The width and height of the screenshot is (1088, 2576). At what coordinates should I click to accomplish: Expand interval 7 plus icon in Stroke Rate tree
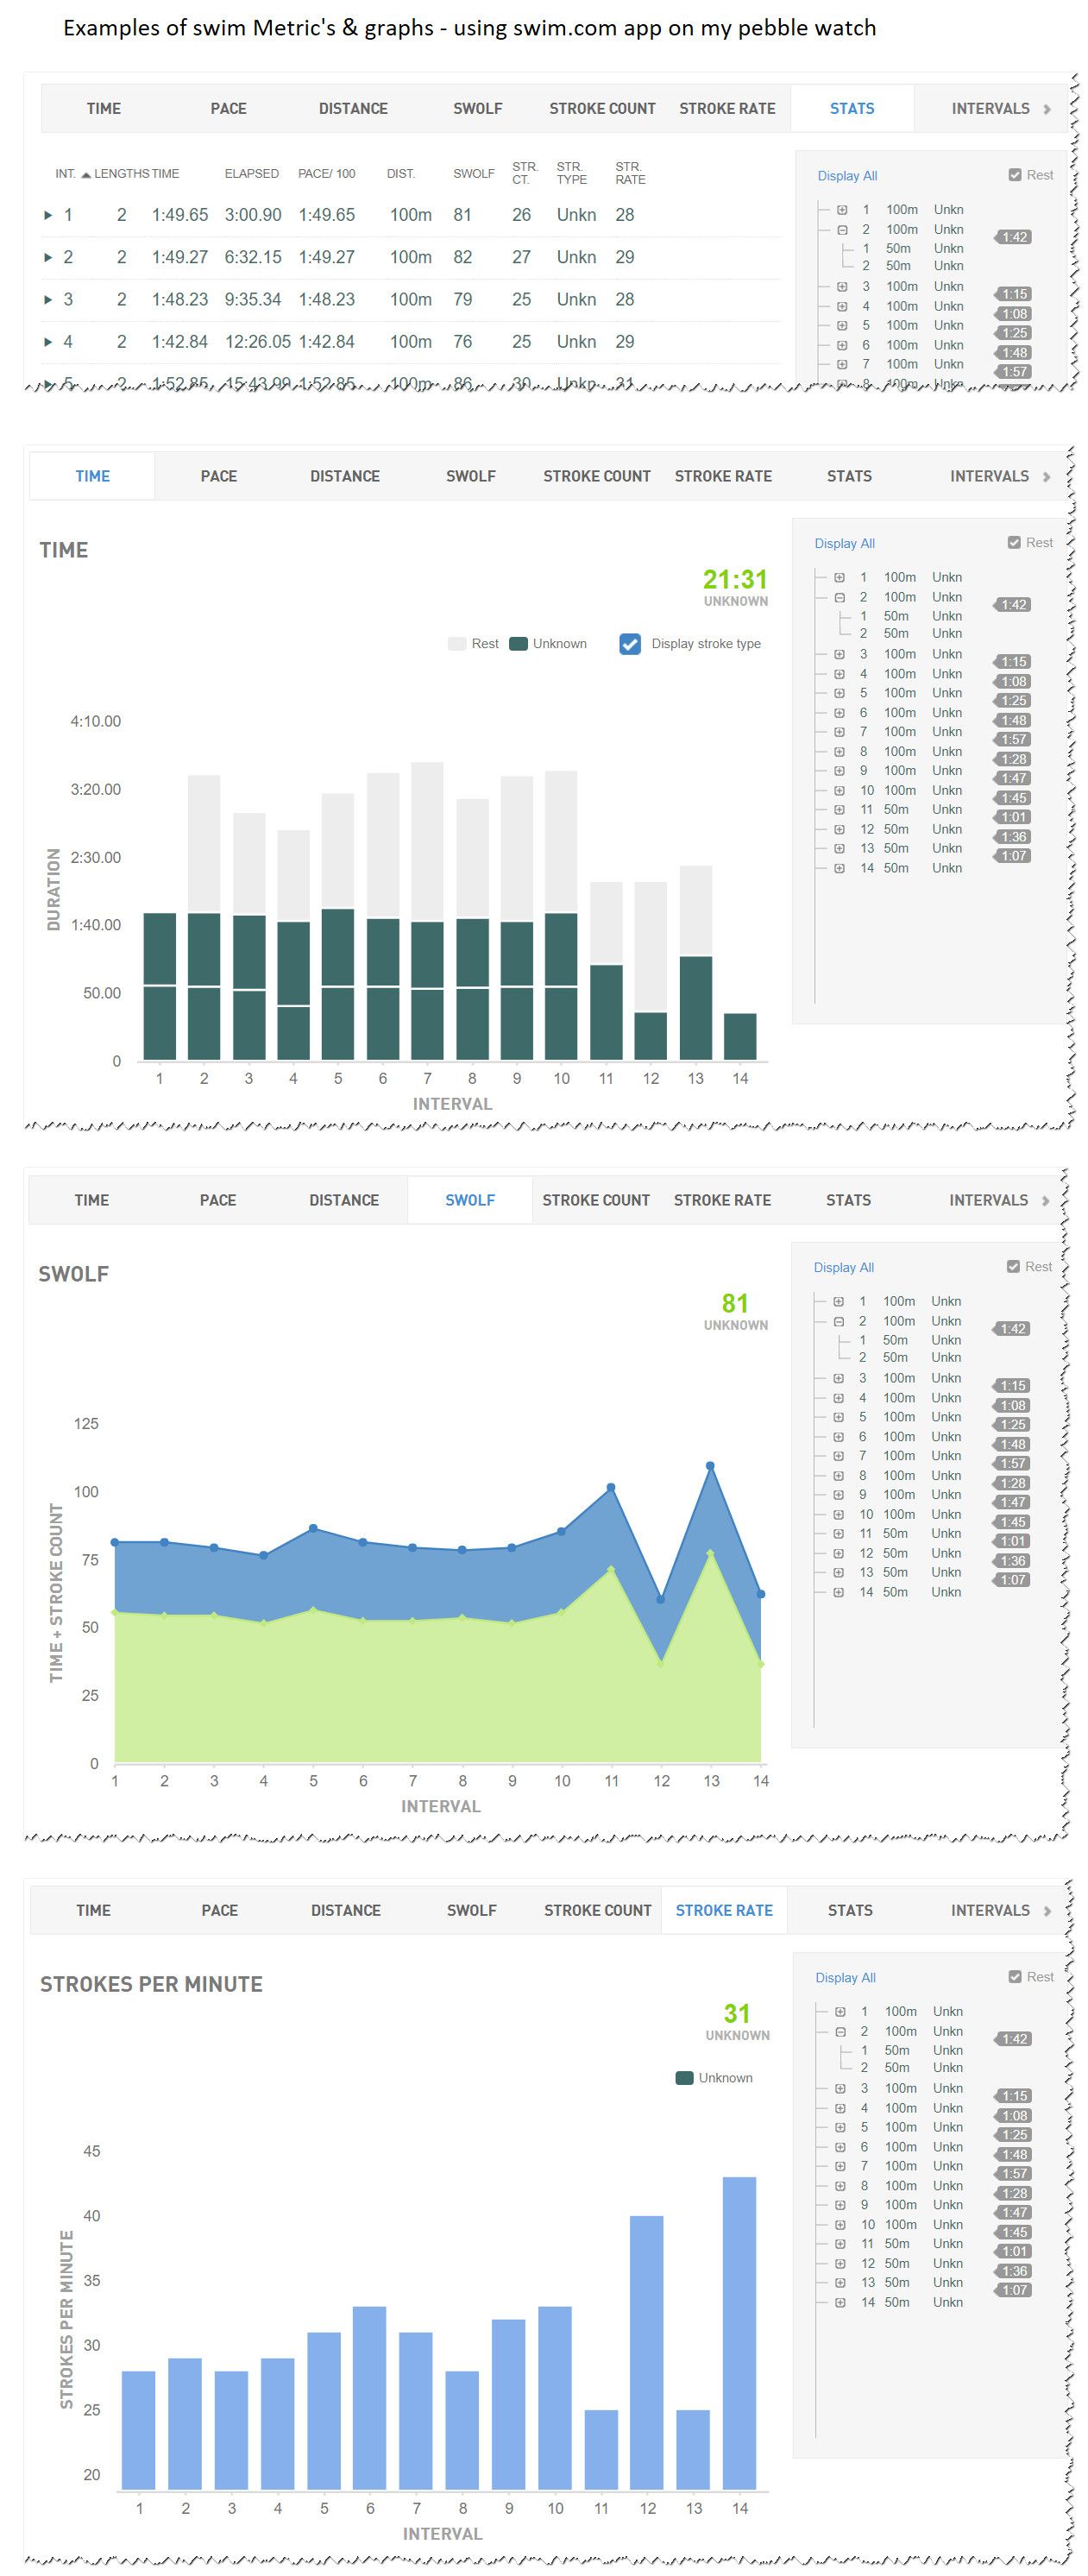tap(840, 2166)
